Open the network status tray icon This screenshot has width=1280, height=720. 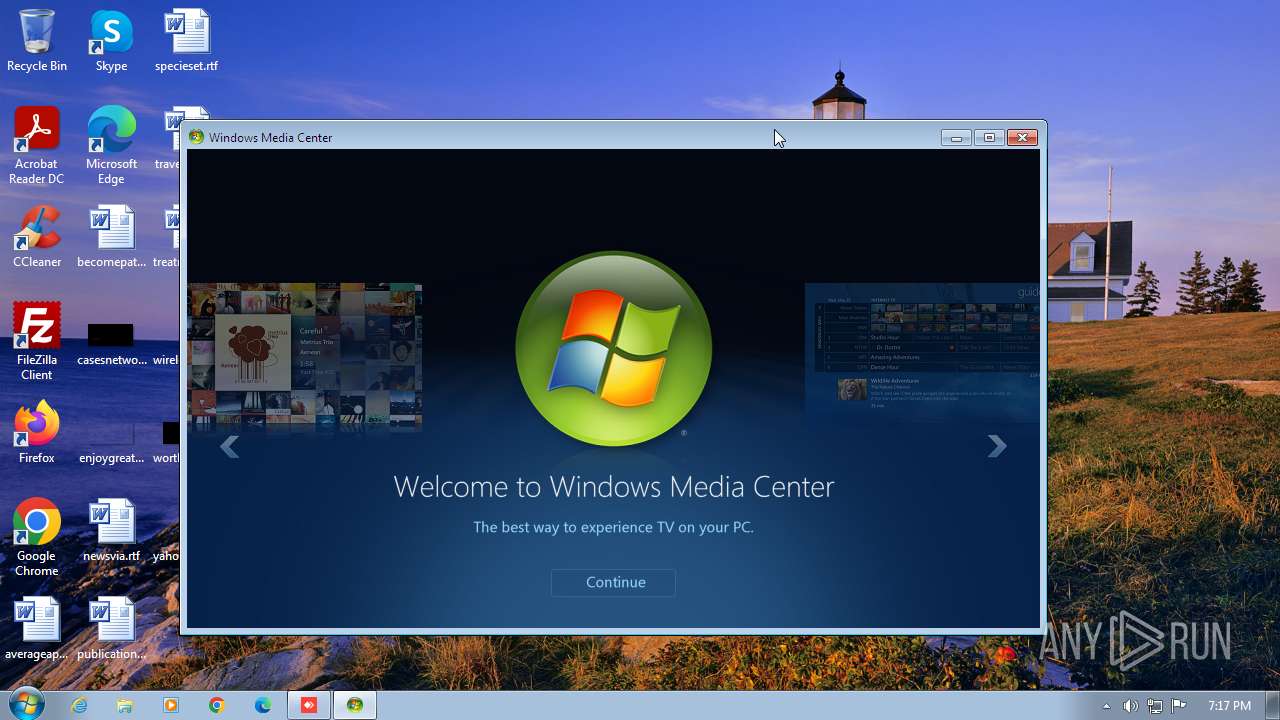click(1154, 706)
